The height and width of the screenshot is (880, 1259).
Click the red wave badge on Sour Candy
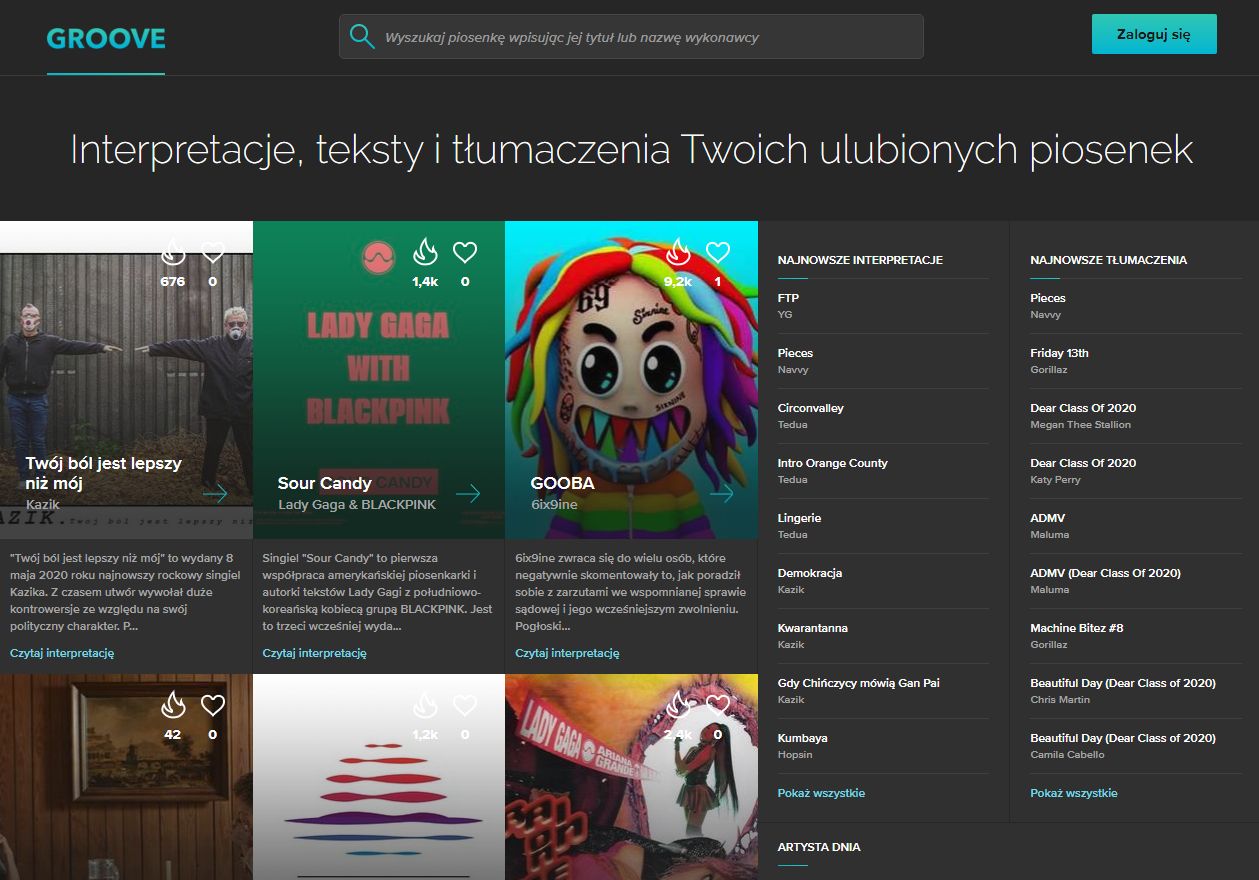pyautogui.click(x=378, y=257)
